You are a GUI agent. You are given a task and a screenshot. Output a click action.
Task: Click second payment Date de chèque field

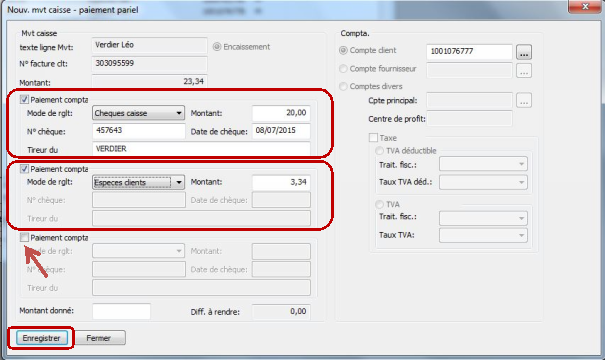point(281,200)
